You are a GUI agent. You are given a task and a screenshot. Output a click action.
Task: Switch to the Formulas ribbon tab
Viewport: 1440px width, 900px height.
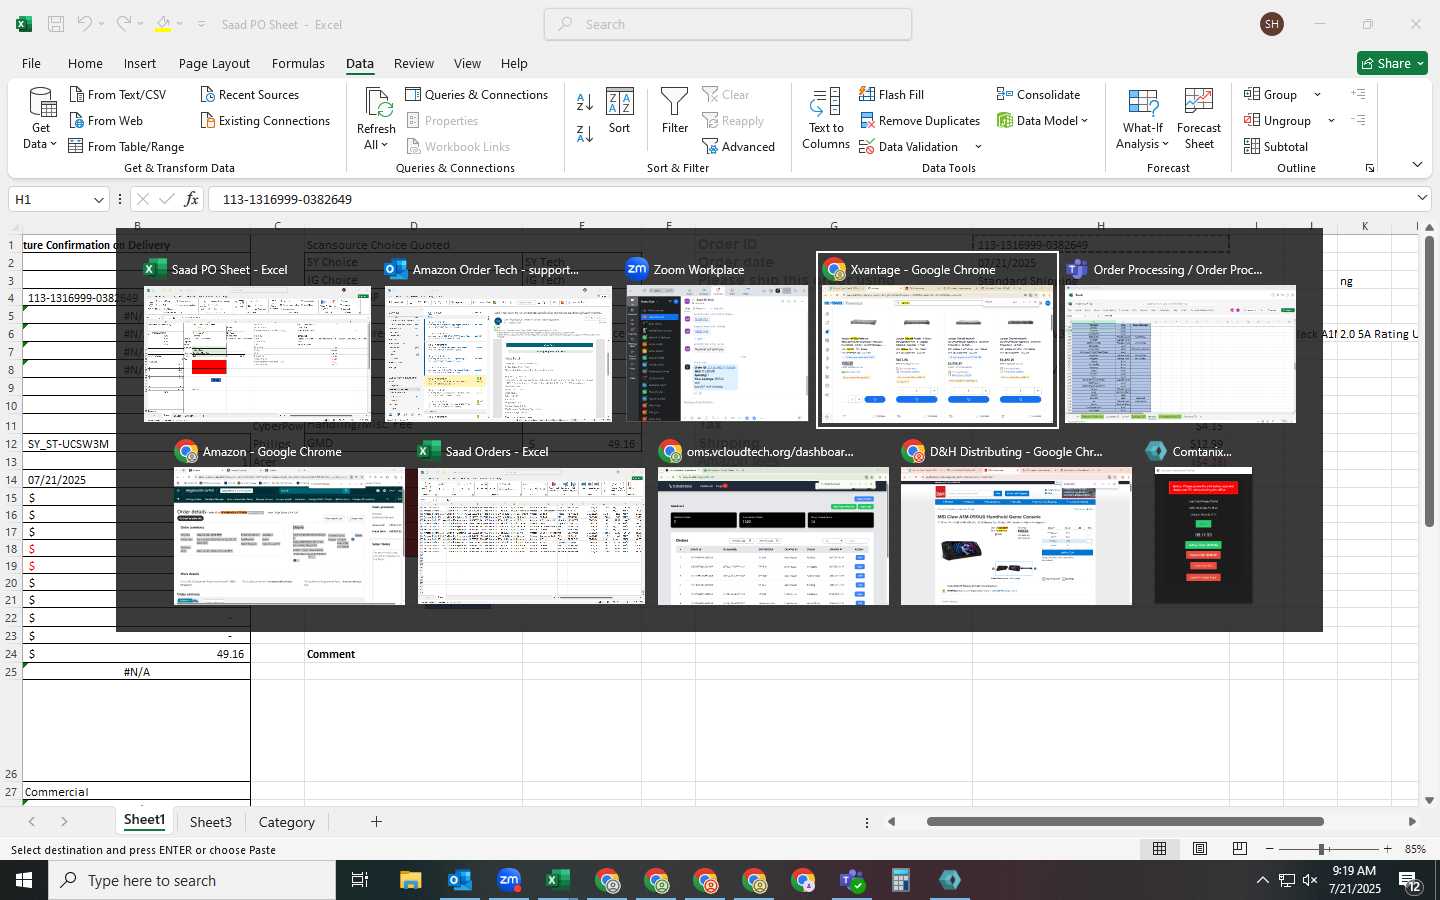click(x=298, y=63)
